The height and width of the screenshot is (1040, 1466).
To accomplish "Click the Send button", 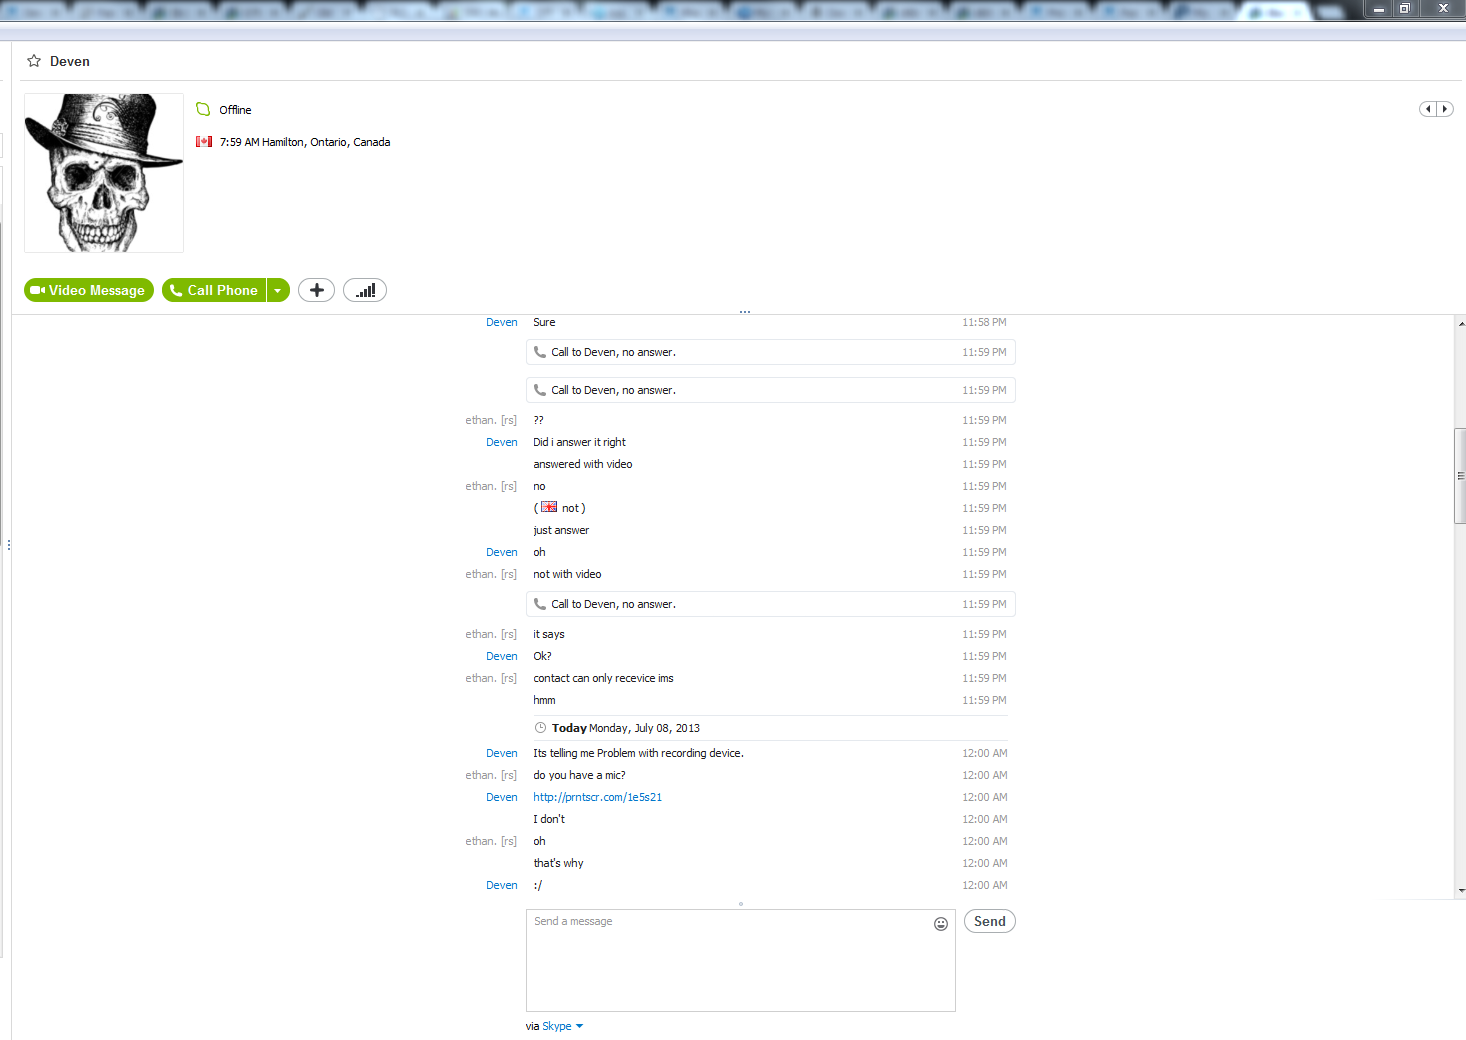I will [x=990, y=921].
